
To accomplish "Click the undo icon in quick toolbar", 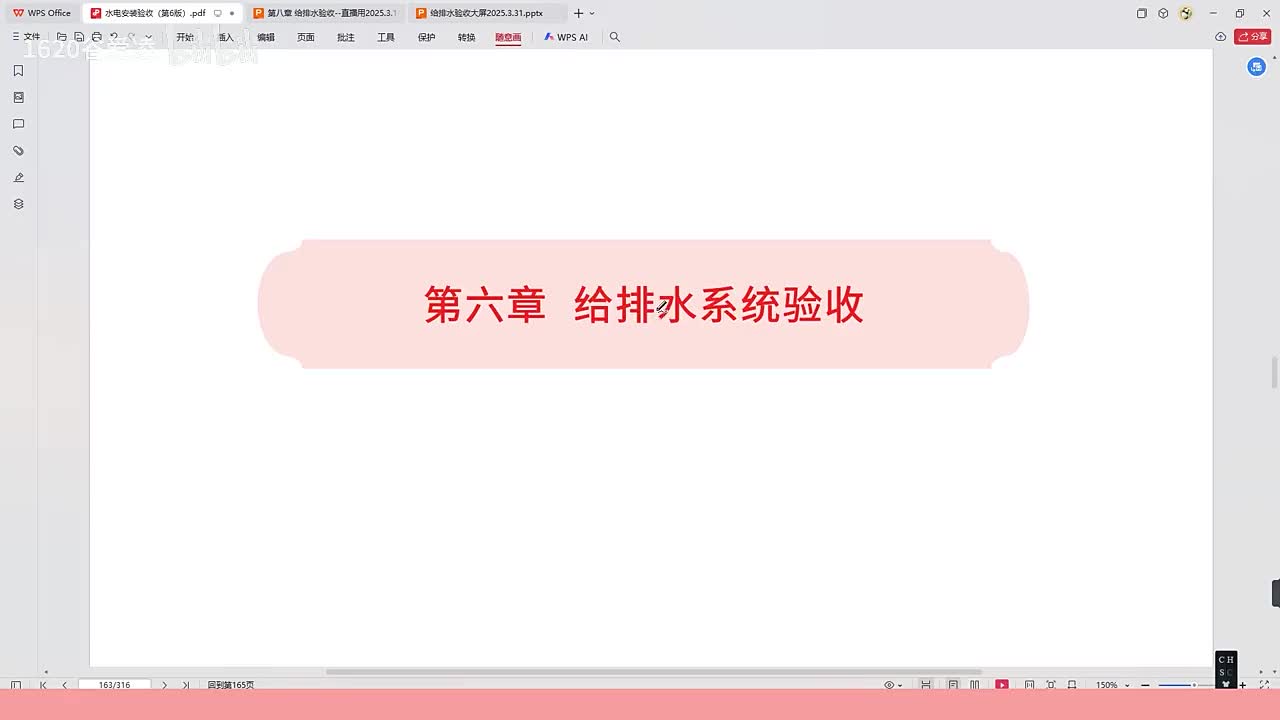I will 113,37.
